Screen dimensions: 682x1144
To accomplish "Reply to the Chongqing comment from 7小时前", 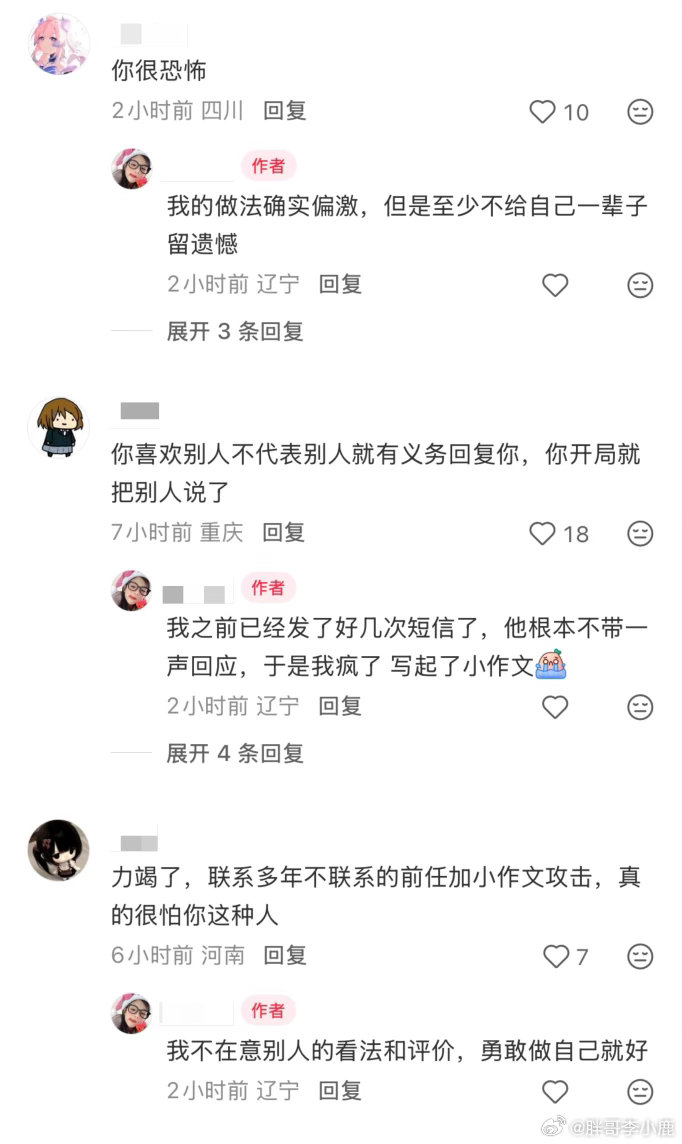I will pyautogui.click(x=284, y=533).
